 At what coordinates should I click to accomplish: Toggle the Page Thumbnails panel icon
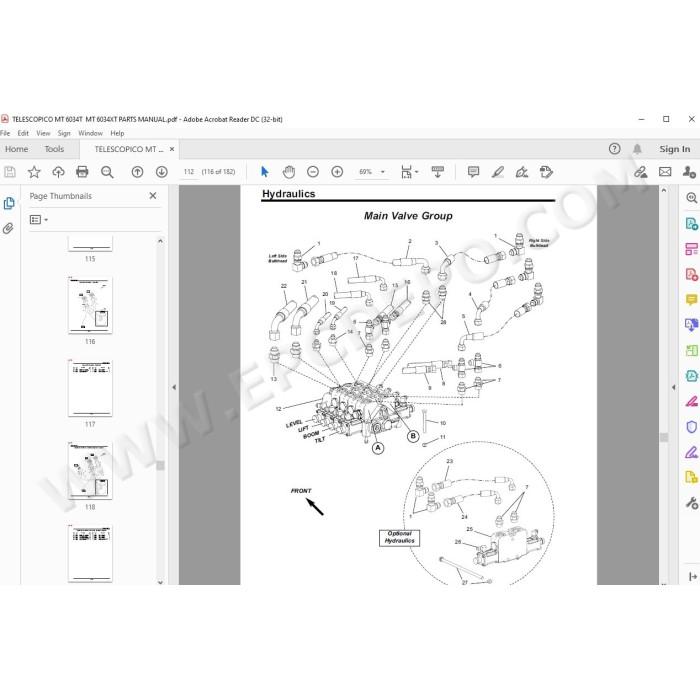[8, 204]
